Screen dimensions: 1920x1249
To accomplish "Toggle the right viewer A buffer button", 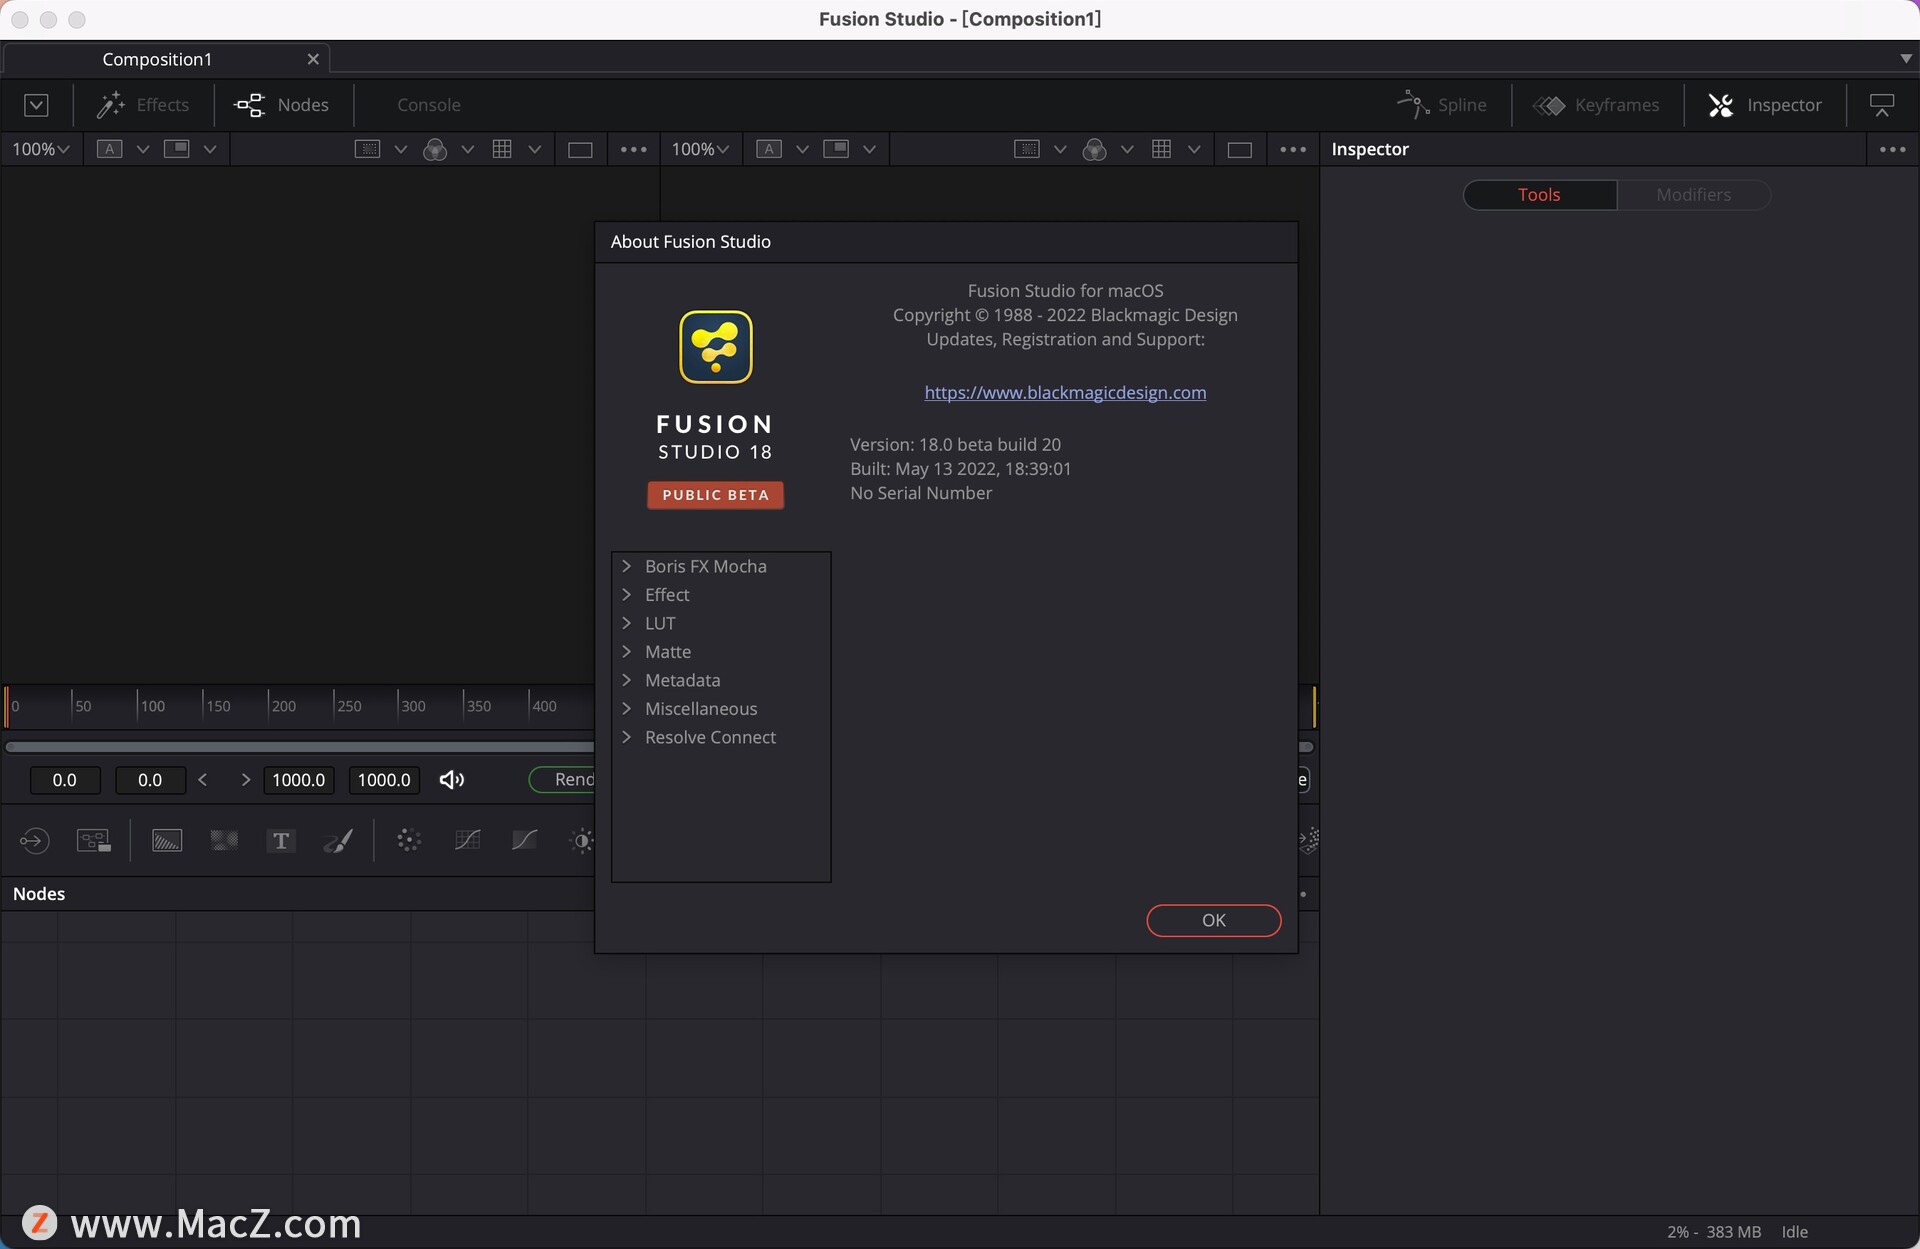I will 769,149.
